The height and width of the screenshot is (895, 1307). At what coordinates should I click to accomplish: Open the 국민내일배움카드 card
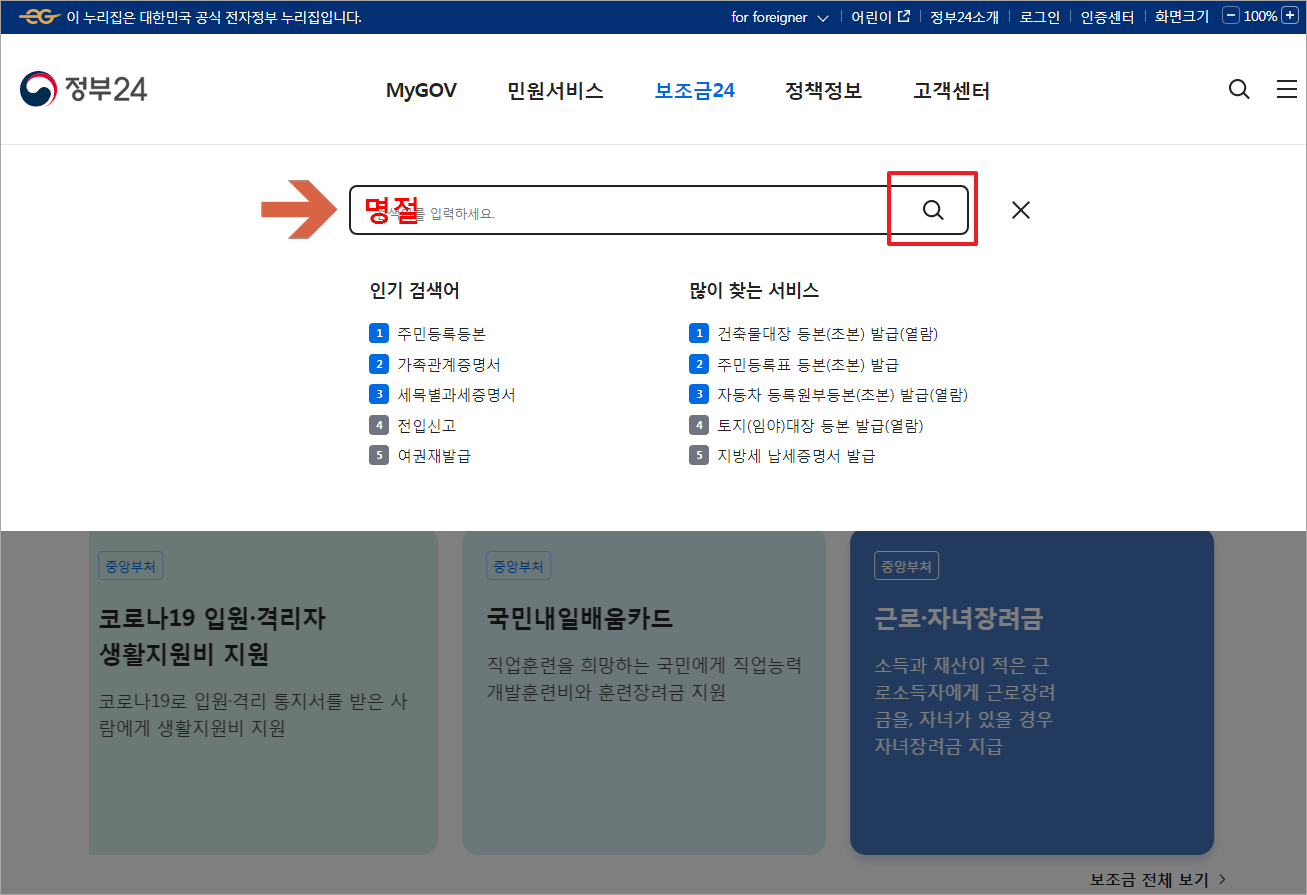pyautogui.click(x=644, y=619)
